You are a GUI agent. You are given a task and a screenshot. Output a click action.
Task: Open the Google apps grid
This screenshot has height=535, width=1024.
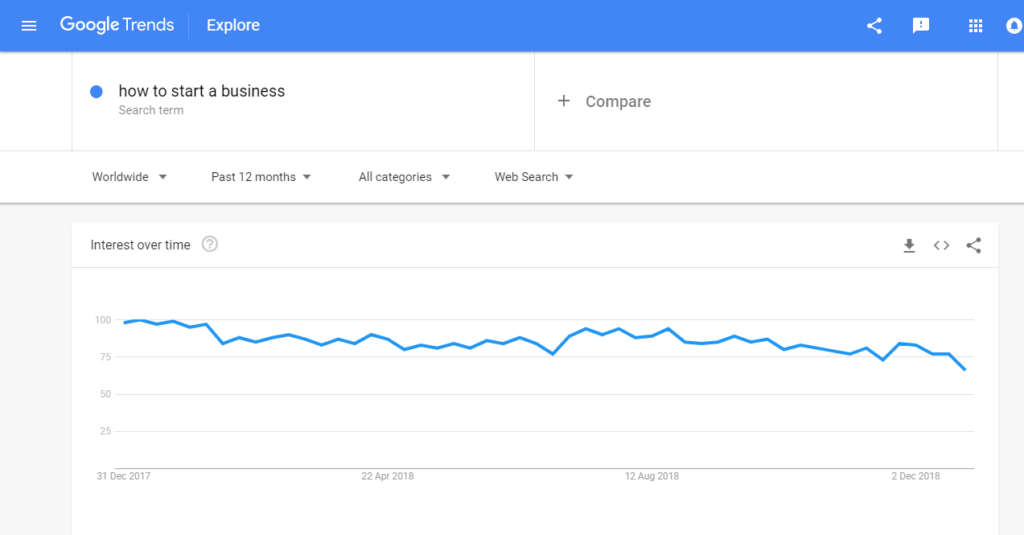click(x=975, y=26)
